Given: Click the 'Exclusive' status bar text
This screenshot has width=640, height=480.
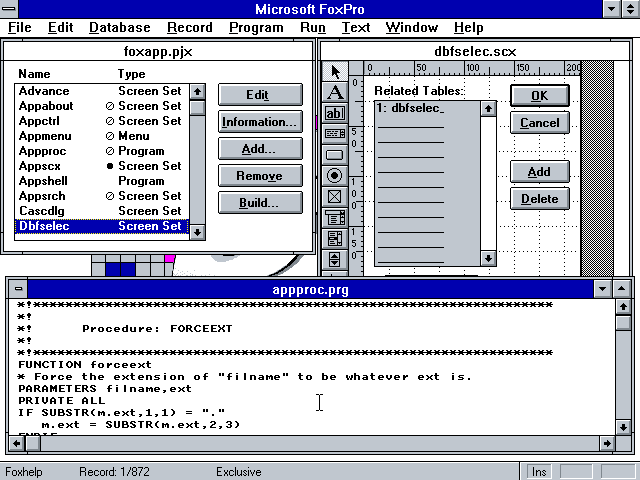Looking at the screenshot, I should pos(239,472).
